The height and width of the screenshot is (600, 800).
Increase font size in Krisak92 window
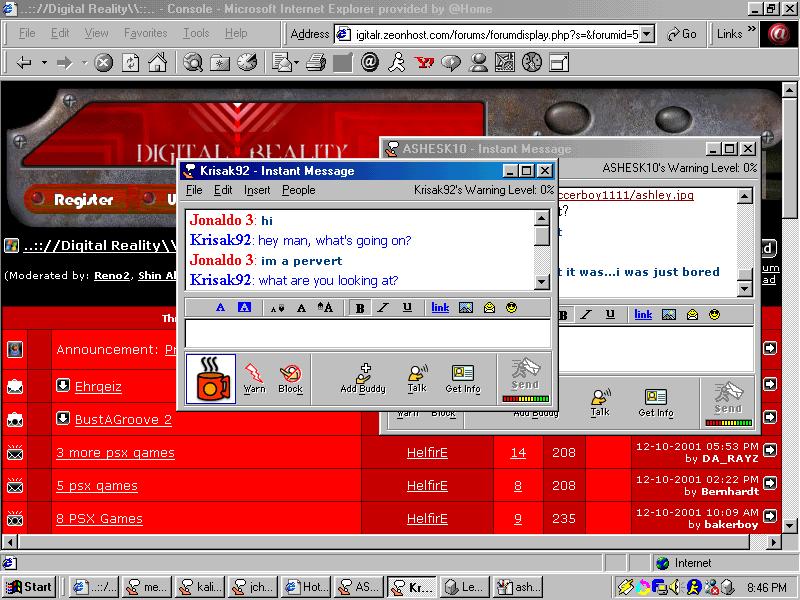(x=325, y=308)
